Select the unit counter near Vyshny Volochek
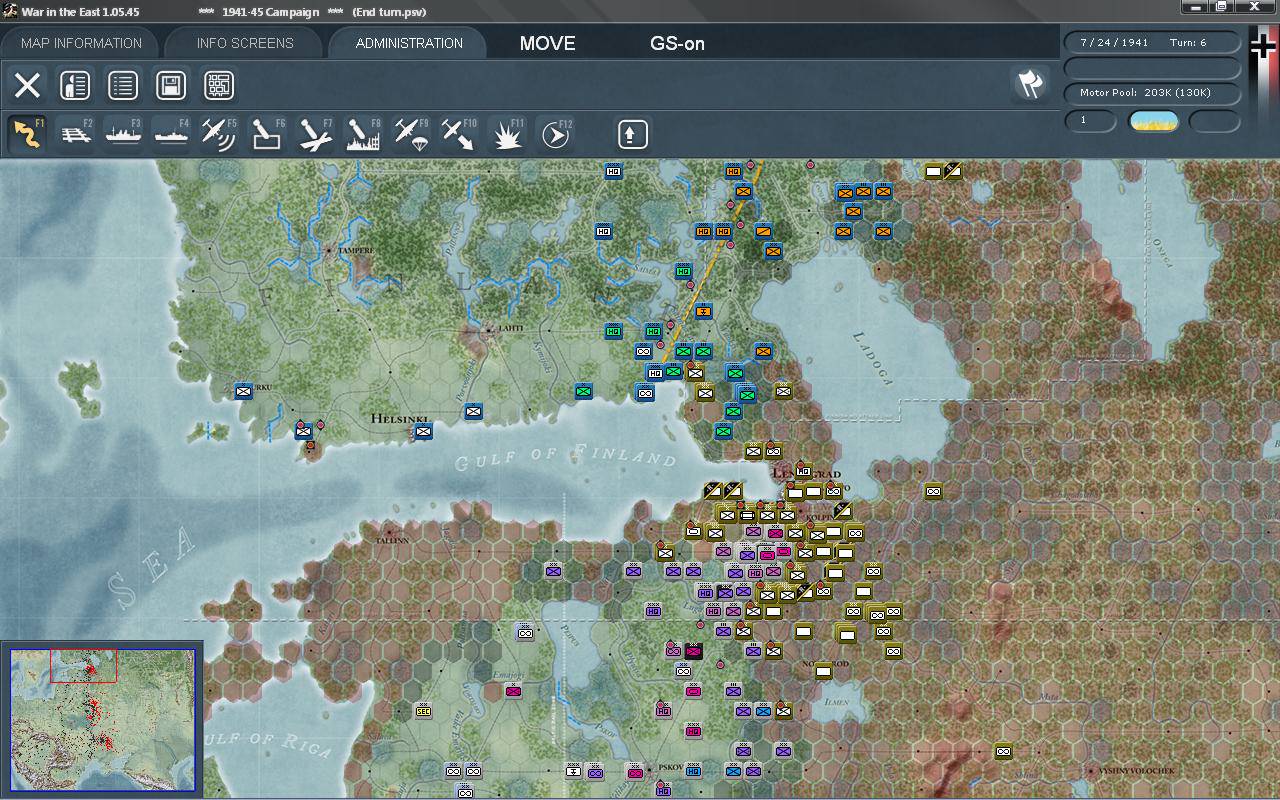 [x=1003, y=751]
